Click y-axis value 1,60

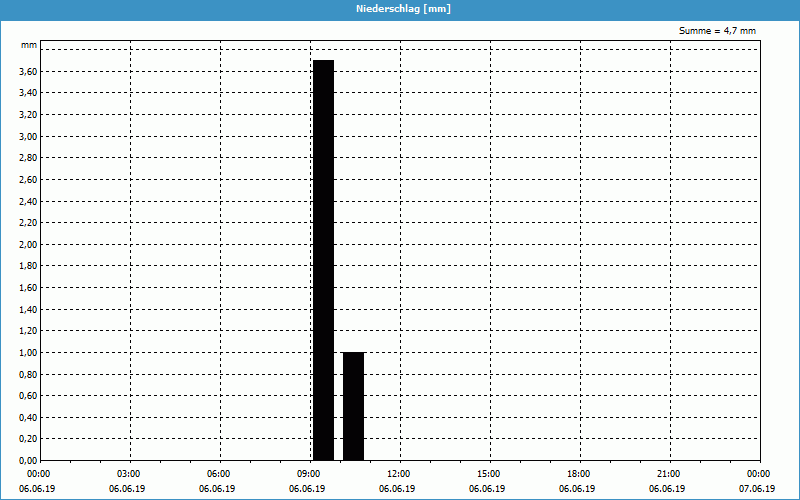28,288
